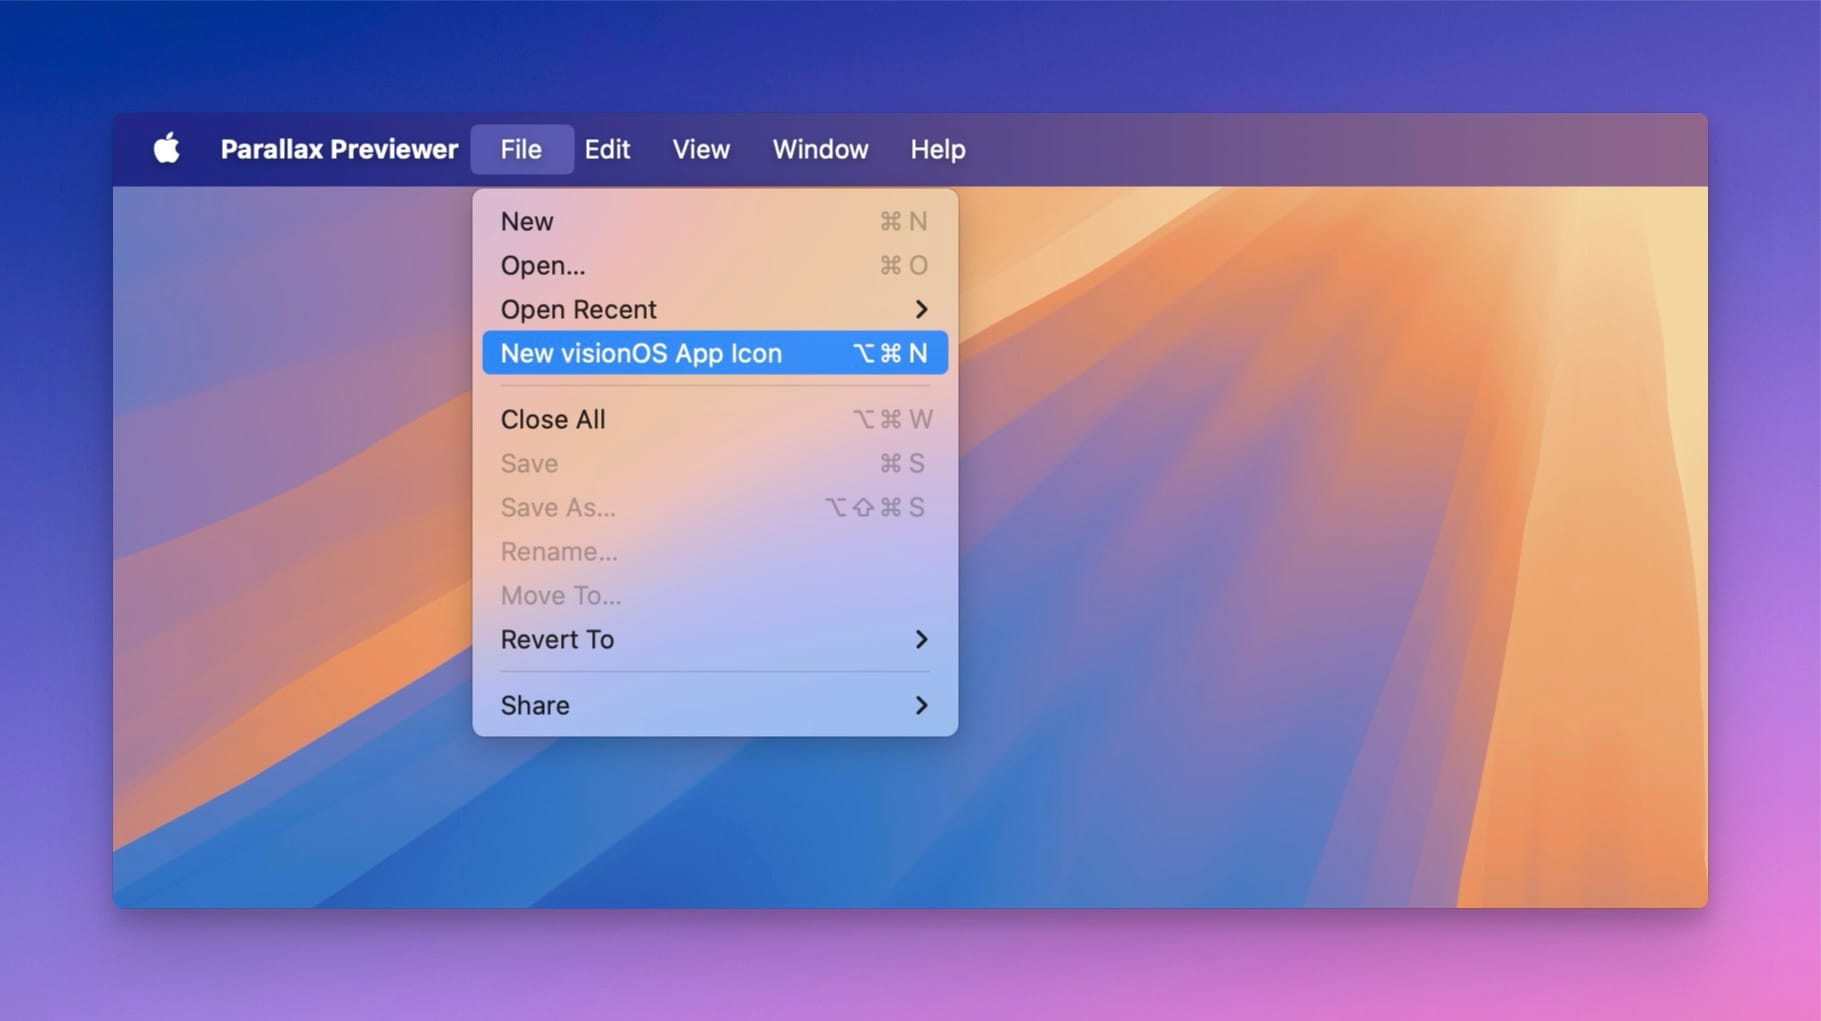Choose New from the File menu
The image size is (1821, 1021).
pyautogui.click(x=527, y=221)
